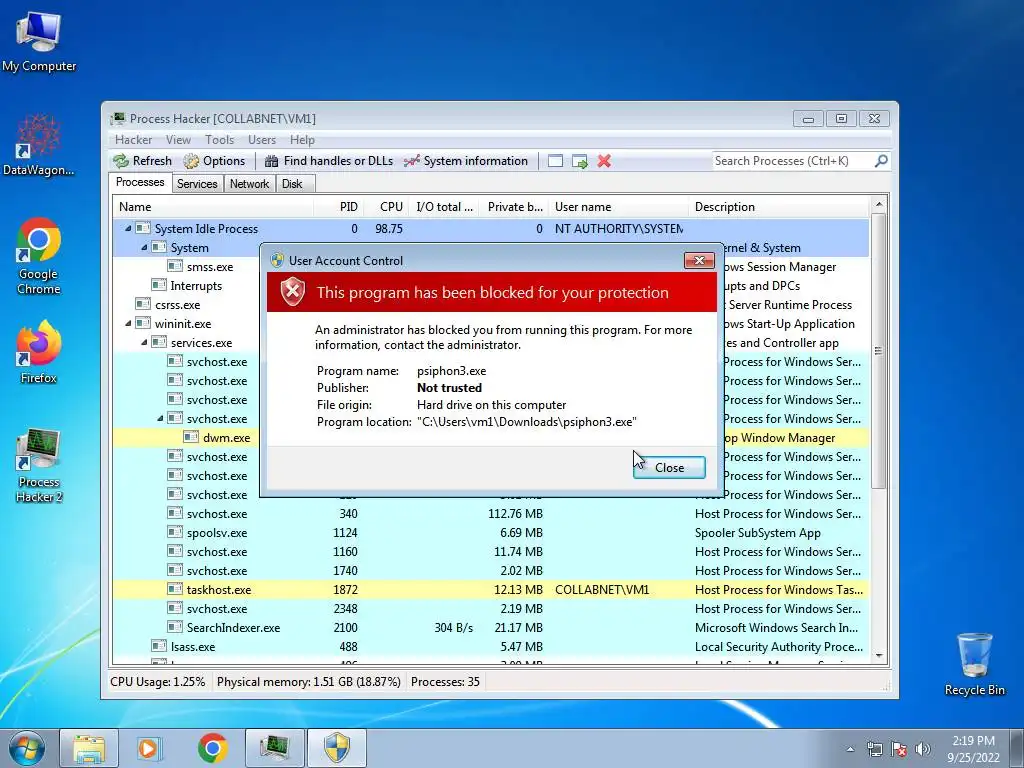Click the process list scrollbar up arrow
The image size is (1024, 768).
click(879, 204)
